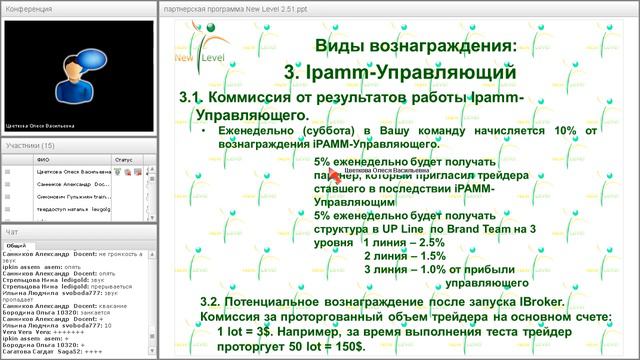Click the rightmost status icon in Цветкова row
Image resolution: width=640 pixels, height=360 pixels.
pos(138,172)
